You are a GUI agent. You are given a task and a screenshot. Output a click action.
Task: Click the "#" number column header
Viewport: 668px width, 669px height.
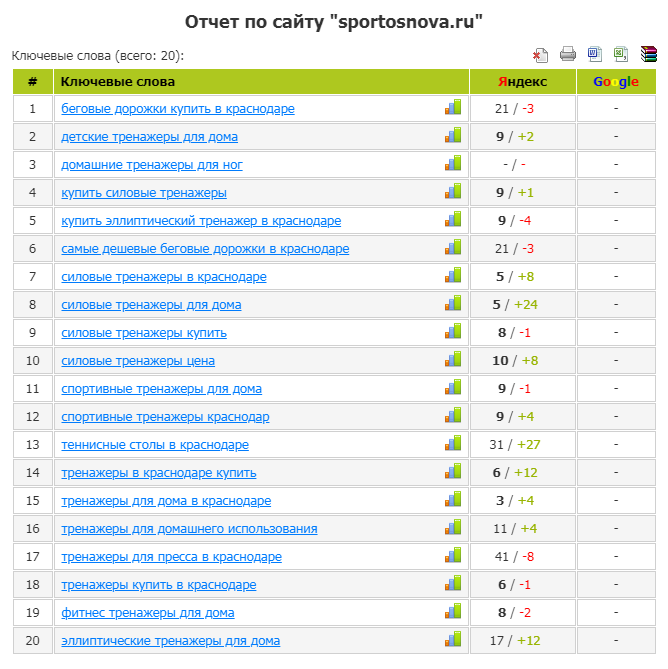[33, 82]
